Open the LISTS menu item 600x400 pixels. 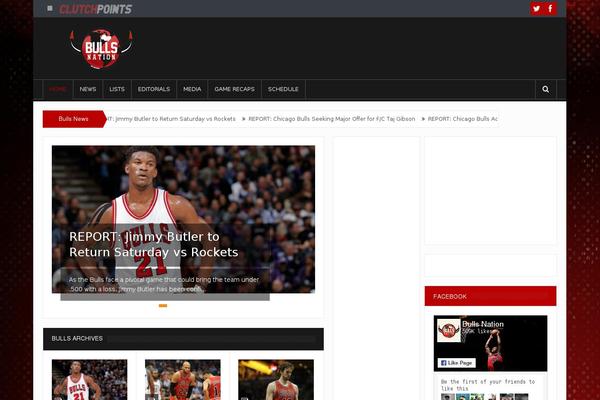[x=117, y=89]
